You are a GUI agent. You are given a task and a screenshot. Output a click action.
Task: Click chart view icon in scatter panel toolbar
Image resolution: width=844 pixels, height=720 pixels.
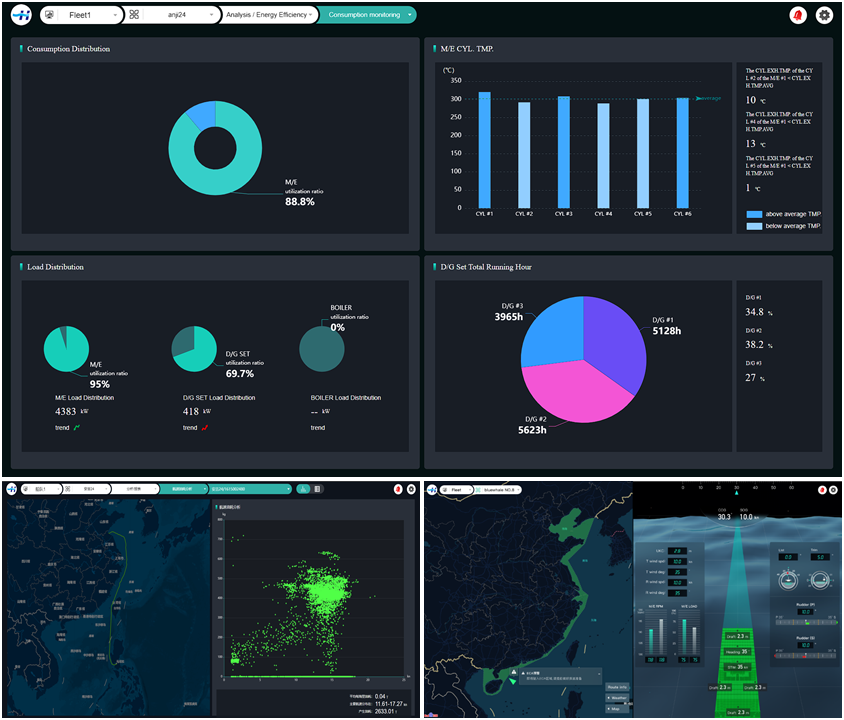303,489
